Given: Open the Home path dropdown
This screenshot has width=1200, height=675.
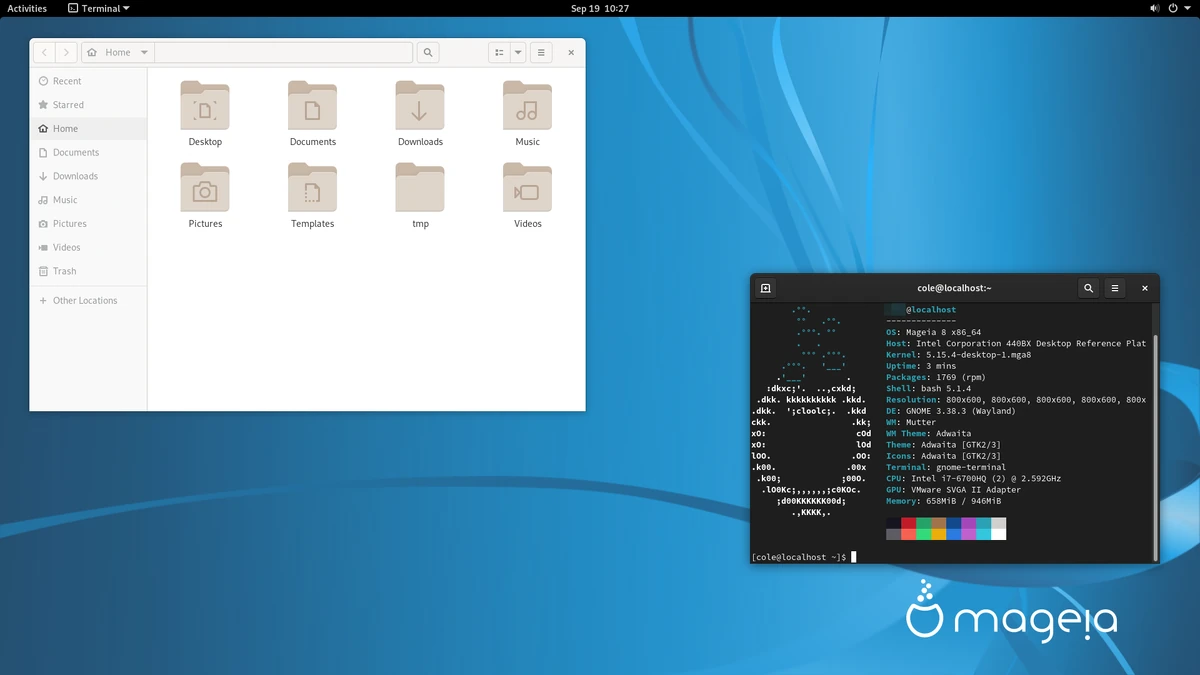Looking at the screenshot, I should tap(144, 52).
